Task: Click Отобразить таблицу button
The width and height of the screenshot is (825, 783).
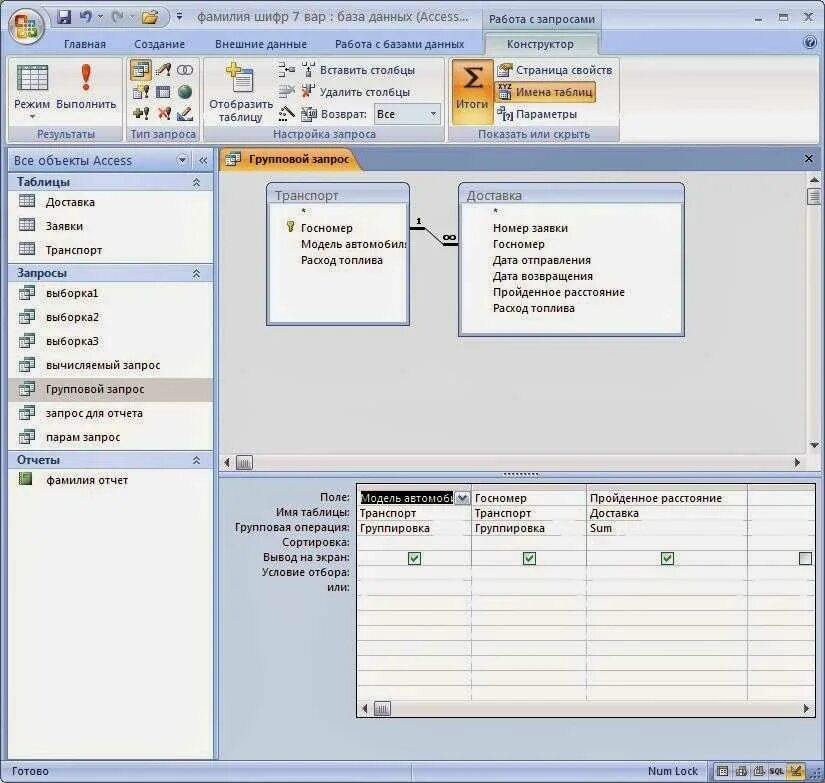Action: (x=240, y=92)
